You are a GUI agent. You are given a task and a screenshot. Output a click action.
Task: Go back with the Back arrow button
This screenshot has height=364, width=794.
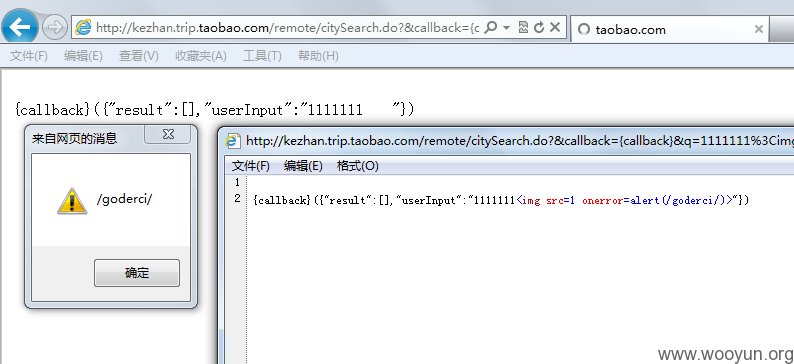(x=20, y=27)
